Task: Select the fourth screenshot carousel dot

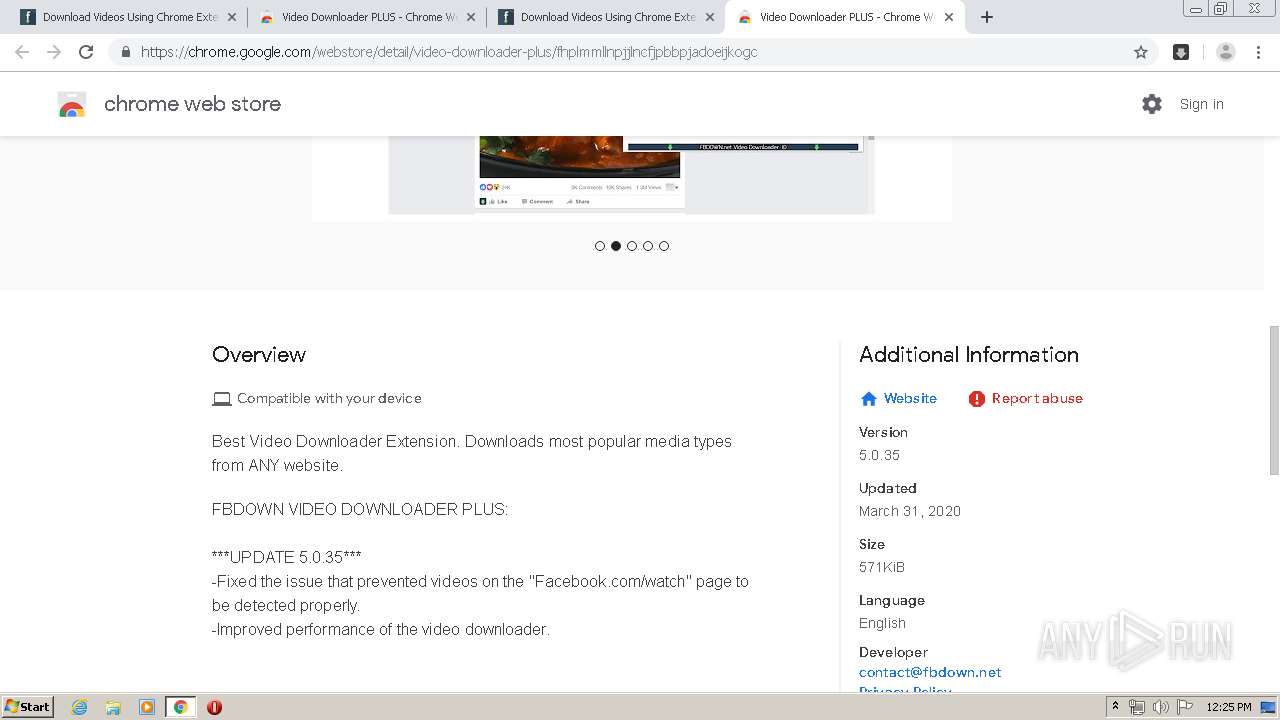Action: point(648,246)
